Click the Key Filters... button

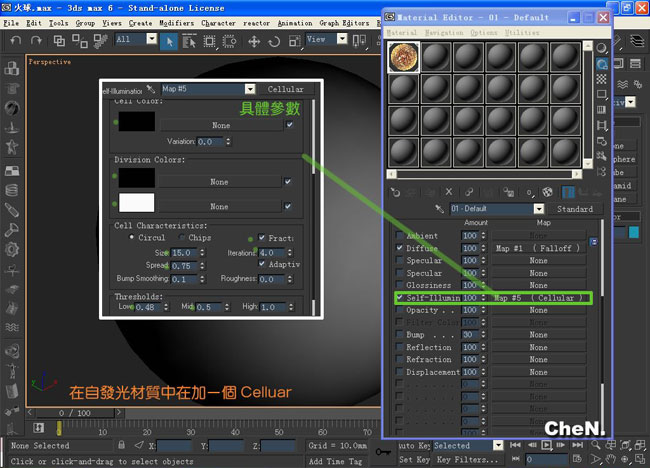467,459
